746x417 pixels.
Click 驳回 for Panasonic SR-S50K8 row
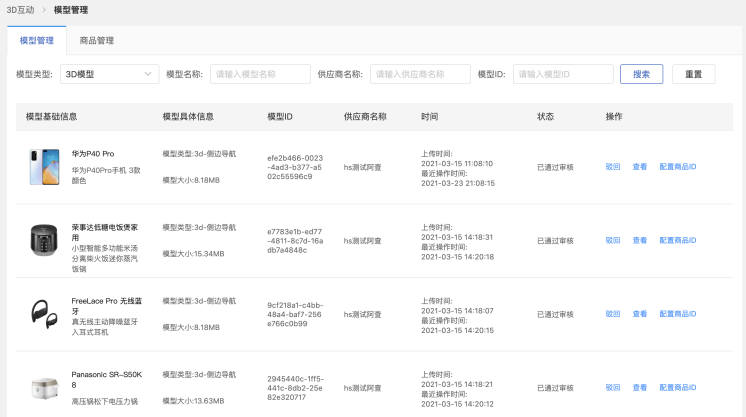pos(612,387)
